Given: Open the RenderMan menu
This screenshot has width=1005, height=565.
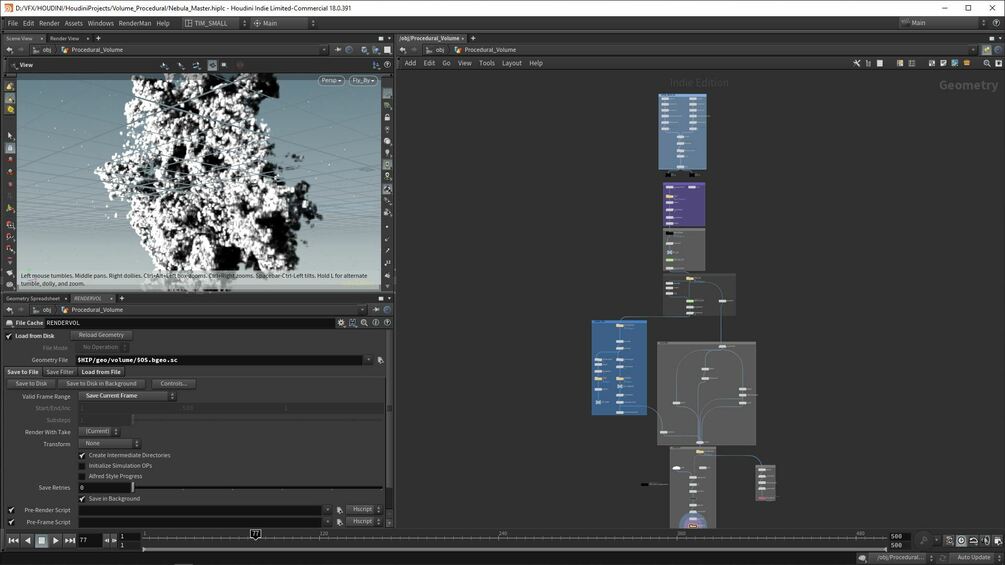Looking at the screenshot, I should pos(135,23).
